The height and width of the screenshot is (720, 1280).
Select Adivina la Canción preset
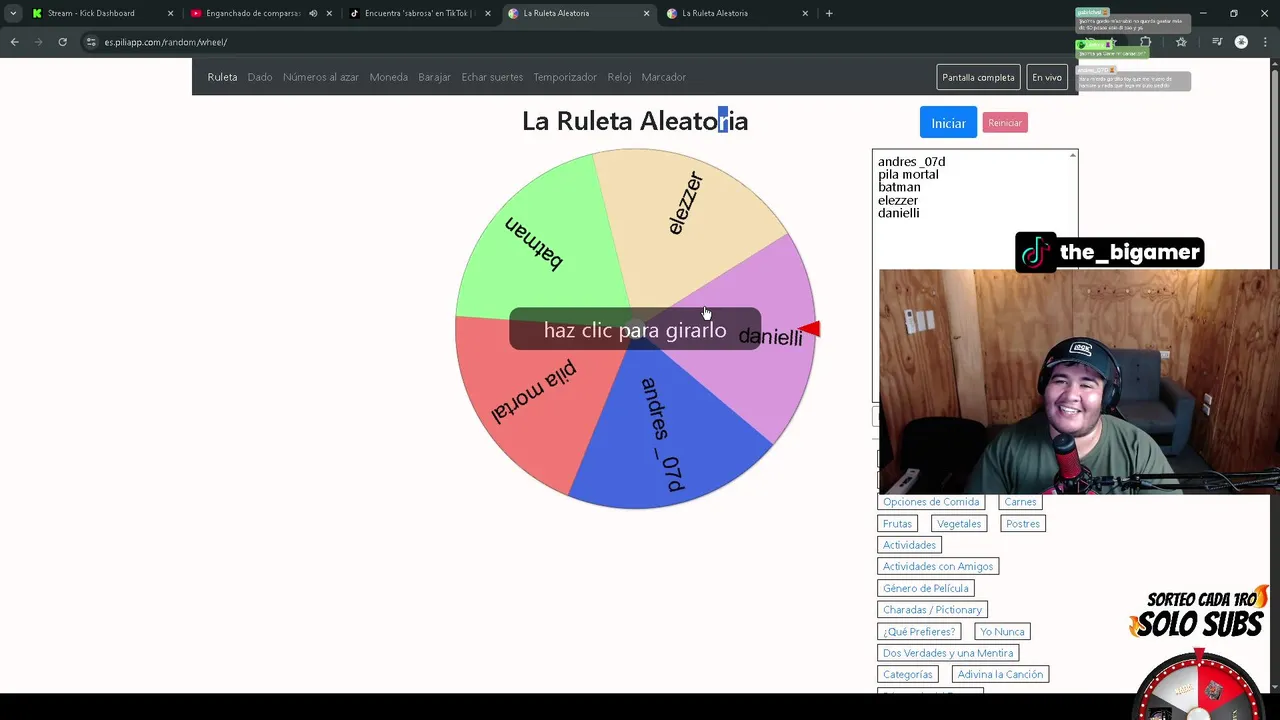point(1000,675)
